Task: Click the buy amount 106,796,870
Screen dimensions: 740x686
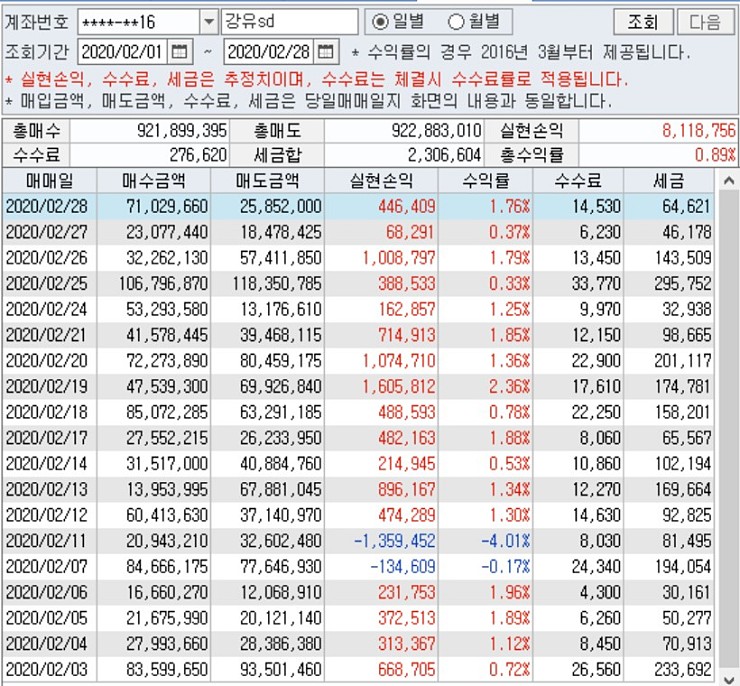Action: pyautogui.click(x=163, y=284)
